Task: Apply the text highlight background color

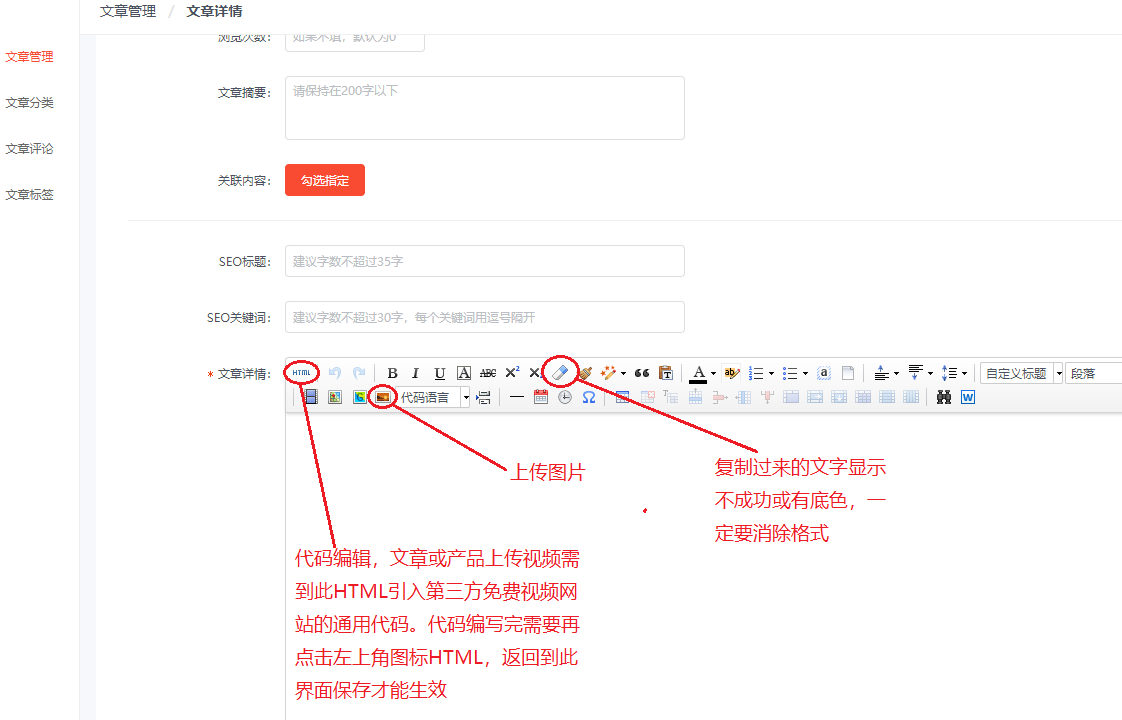Action: coord(731,373)
